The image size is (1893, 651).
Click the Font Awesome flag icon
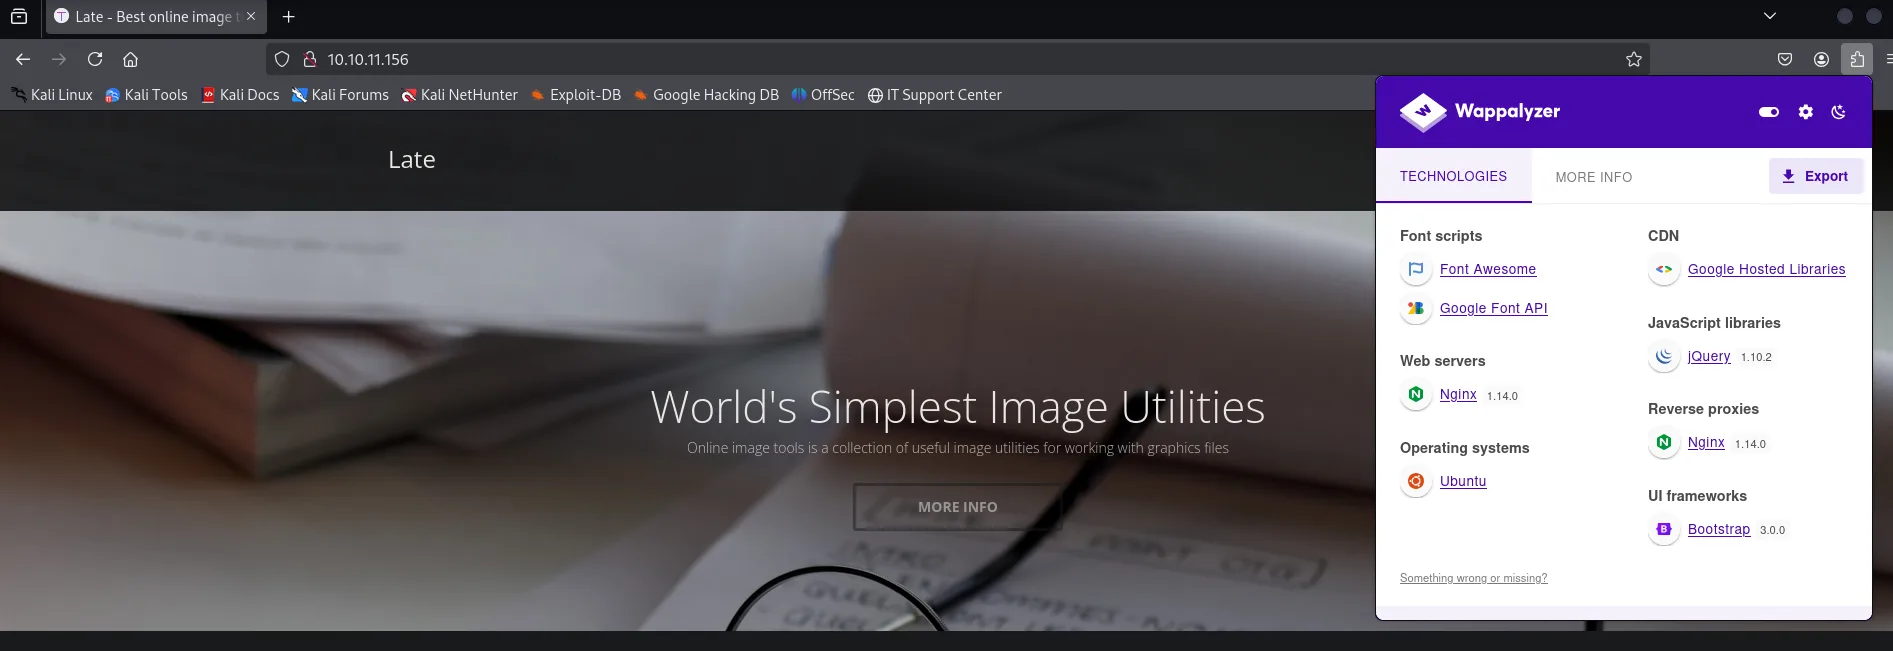tap(1416, 269)
